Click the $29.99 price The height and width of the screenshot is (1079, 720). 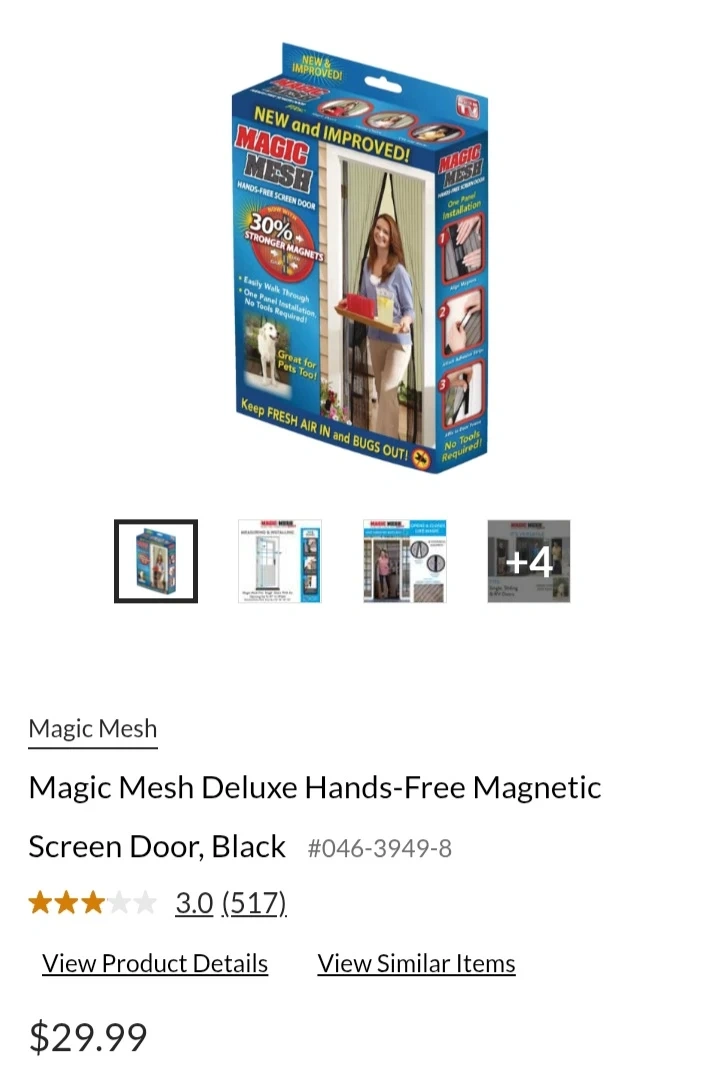click(x=88, y=1037)
